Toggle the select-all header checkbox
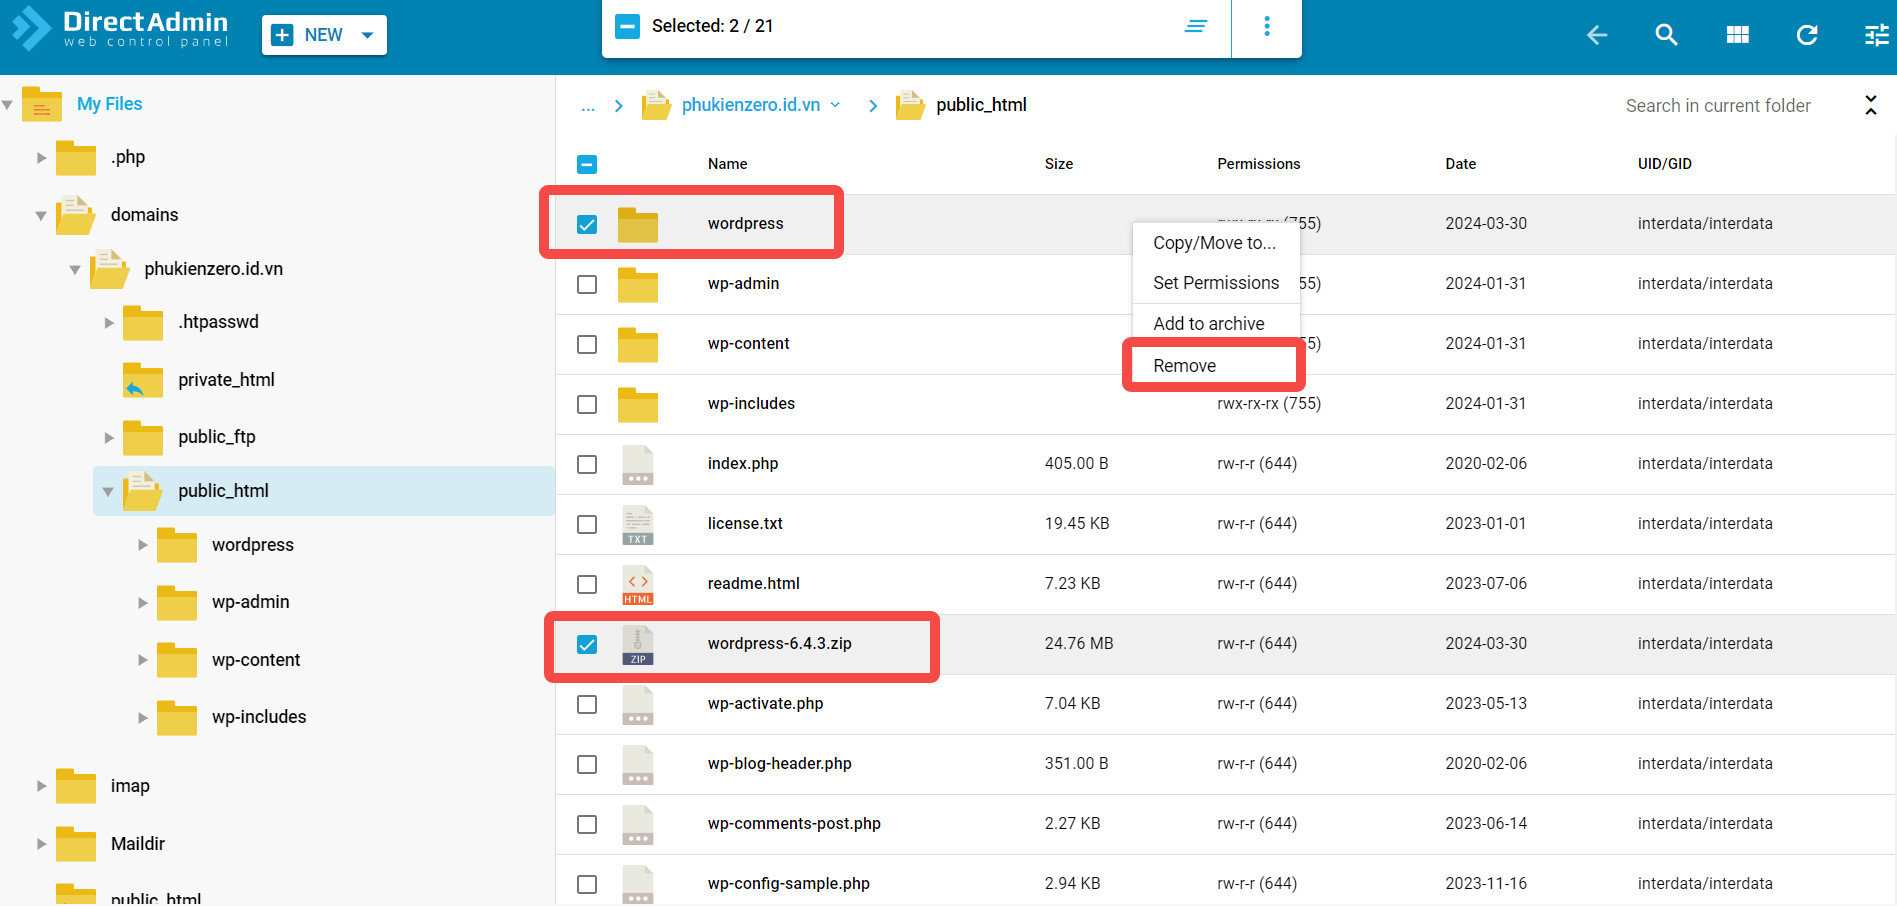This screenshot has height=906, width=1897. point(587,164)
